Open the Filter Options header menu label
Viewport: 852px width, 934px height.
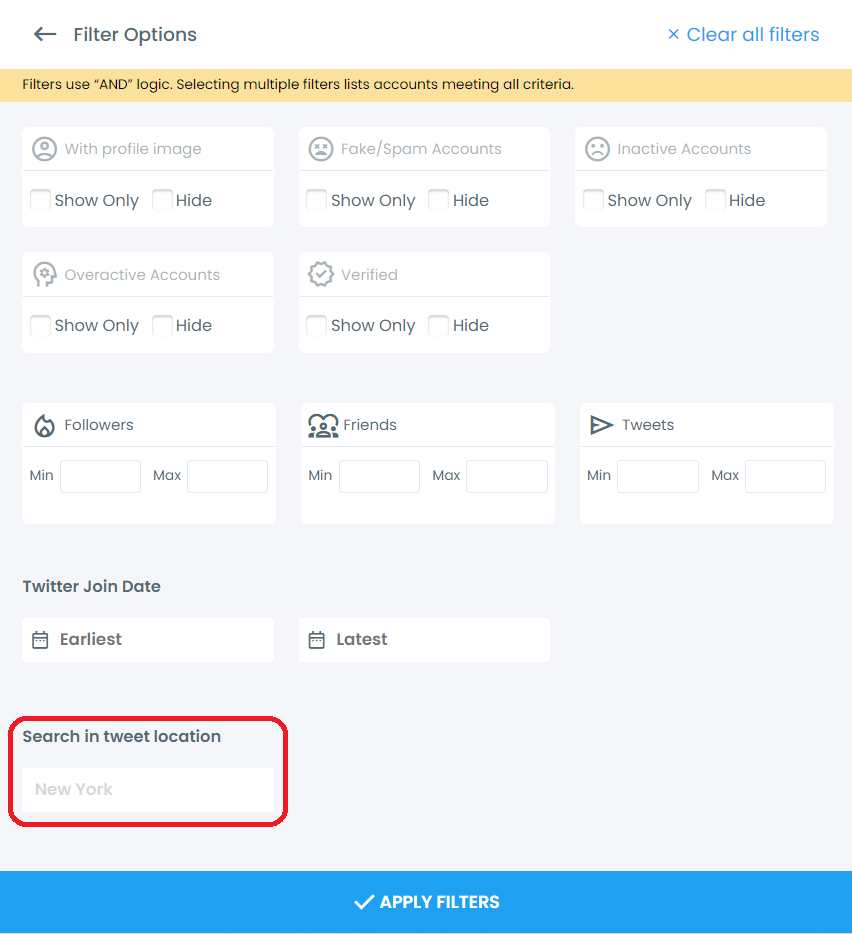pos(134,34)
